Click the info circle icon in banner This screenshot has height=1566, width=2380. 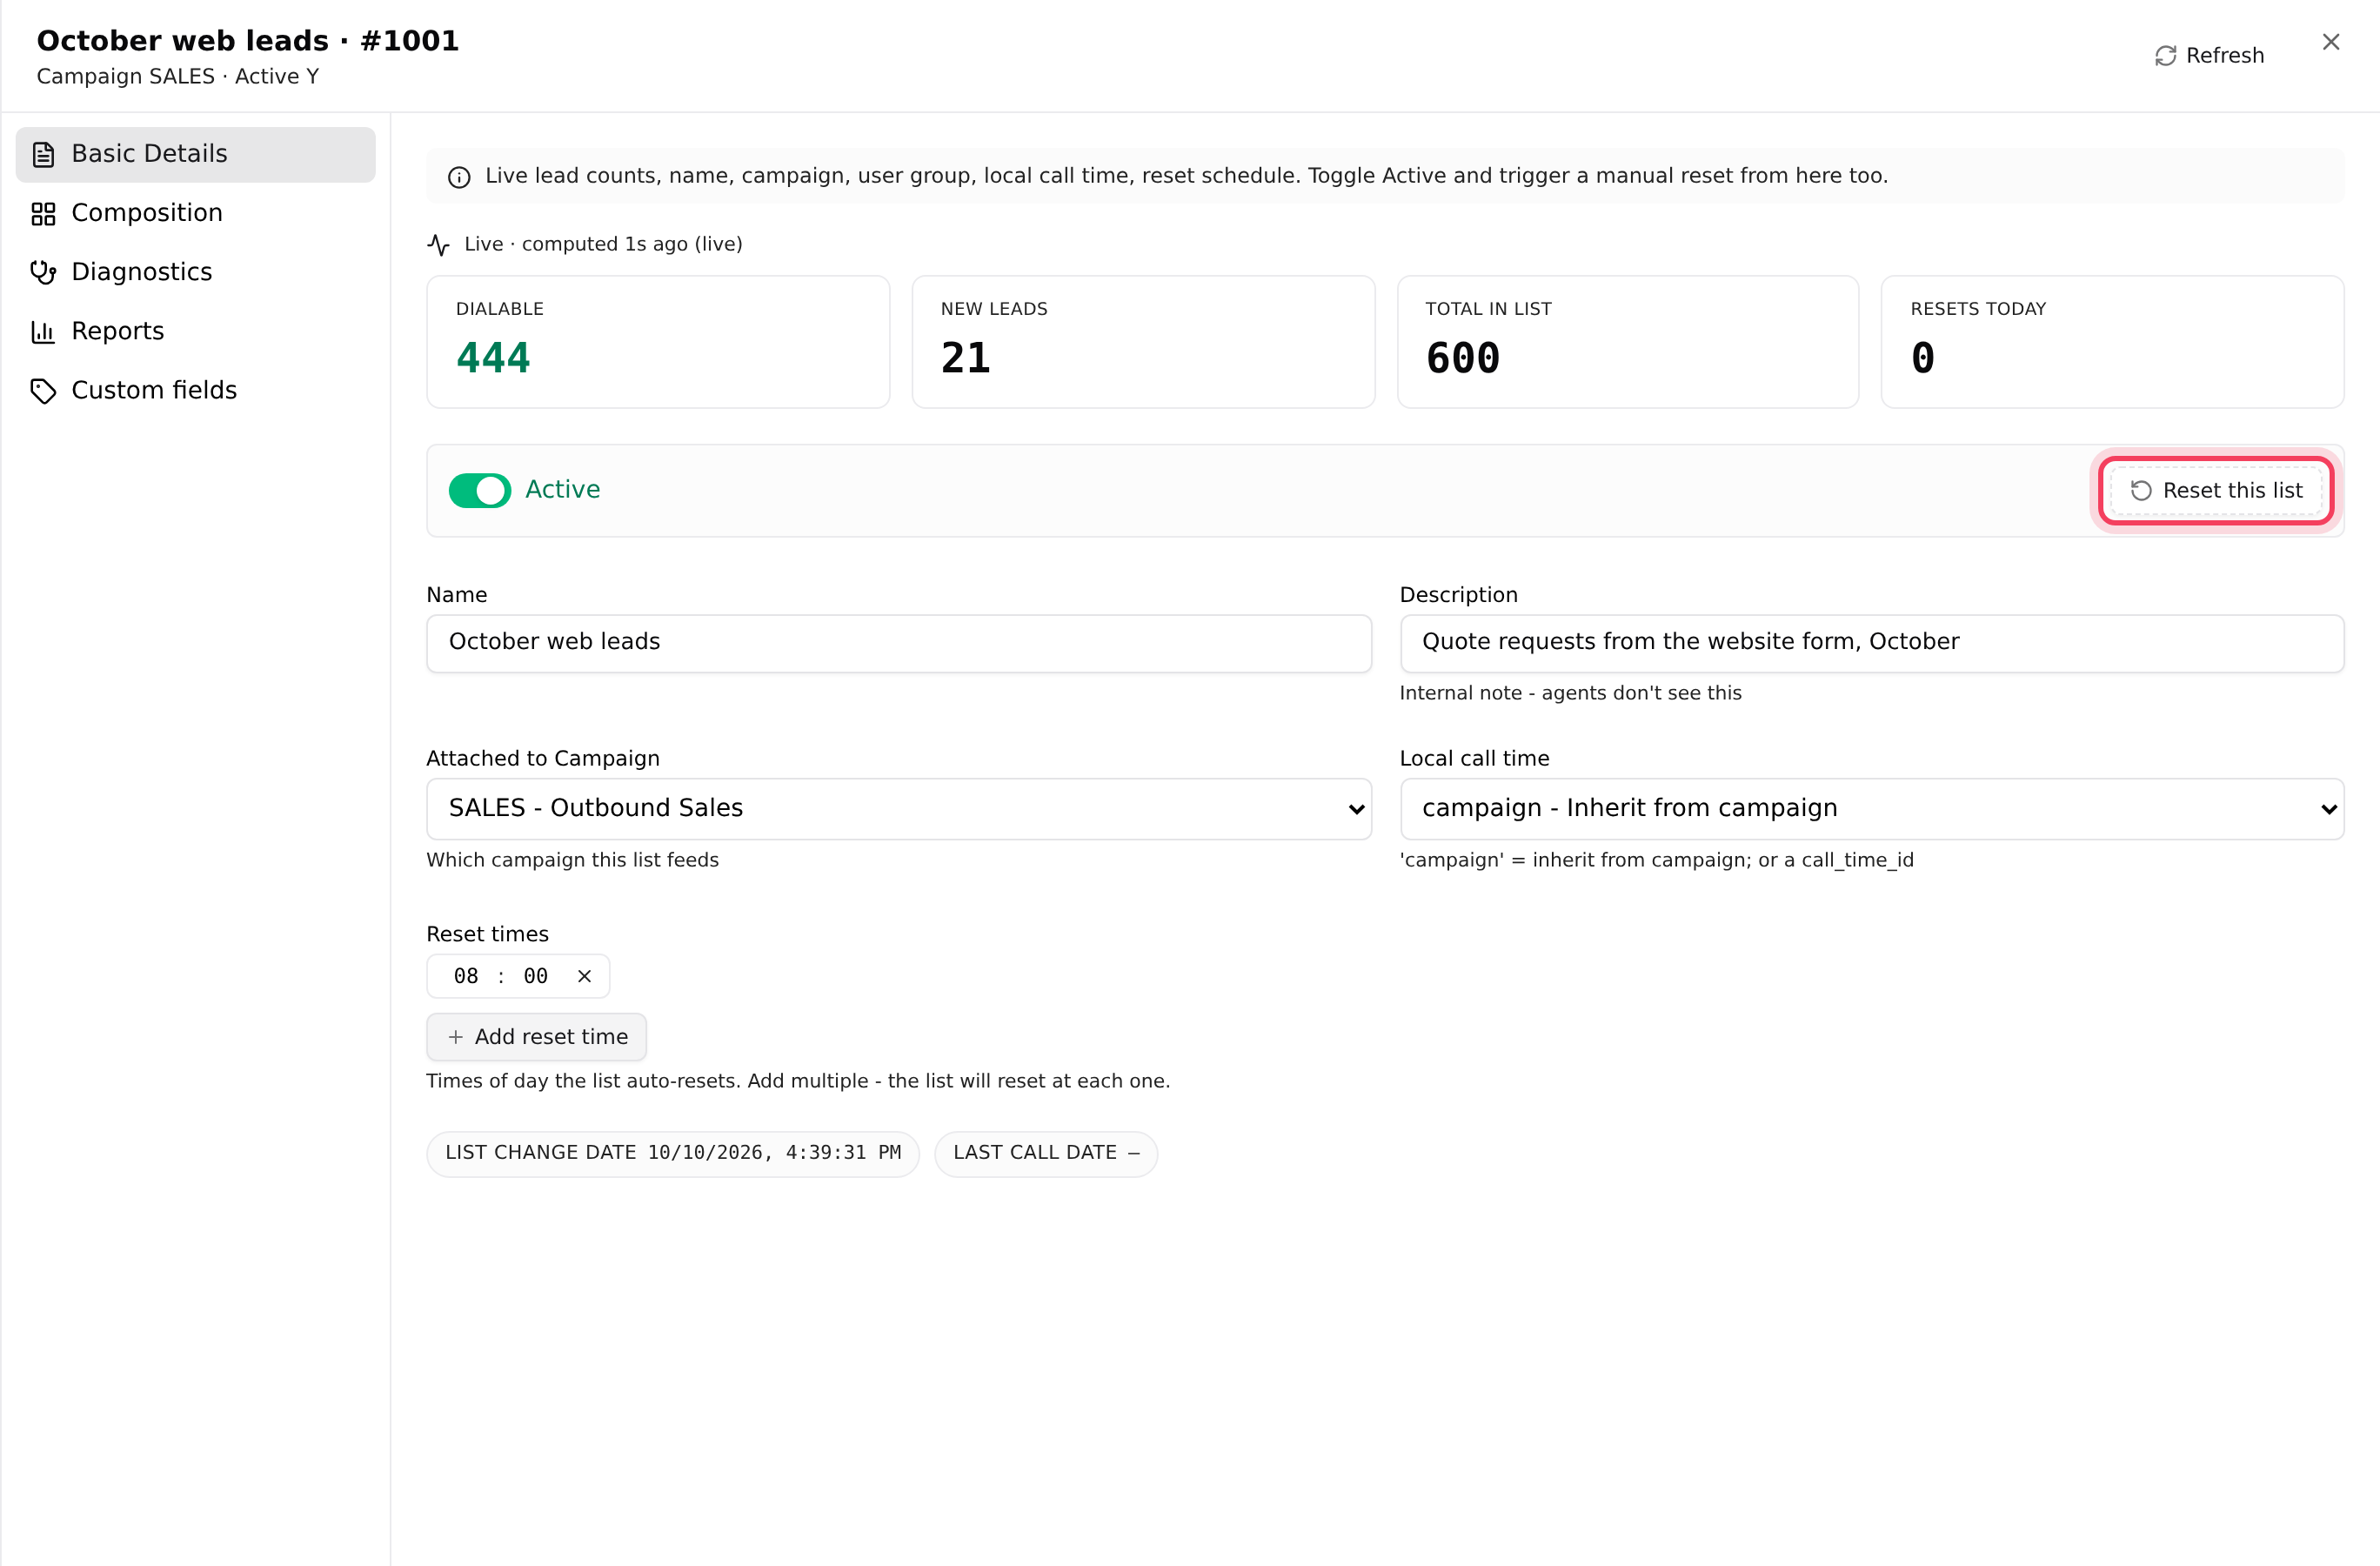[459, 177]
